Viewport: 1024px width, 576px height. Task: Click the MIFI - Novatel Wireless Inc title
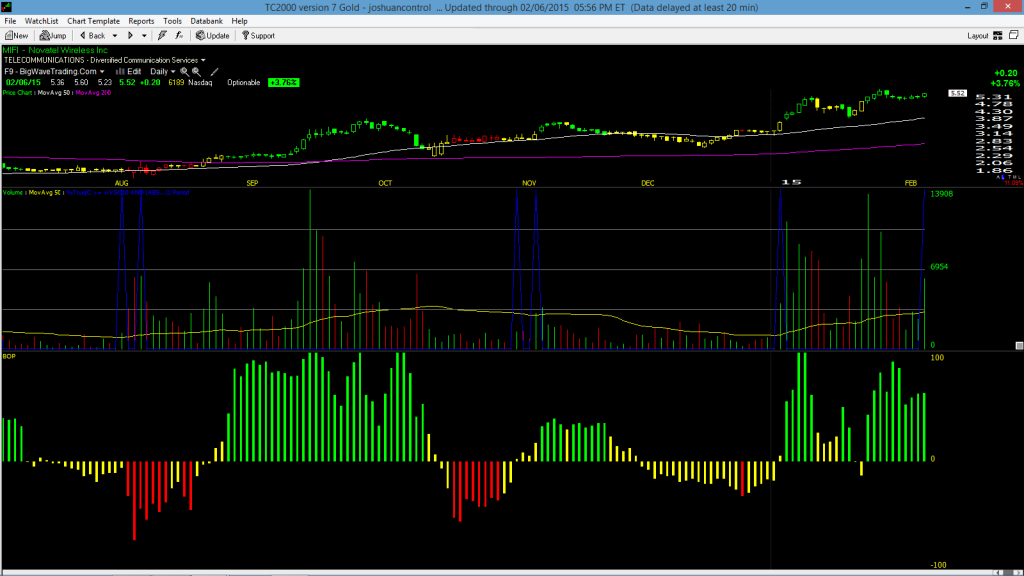pos(55,50)
